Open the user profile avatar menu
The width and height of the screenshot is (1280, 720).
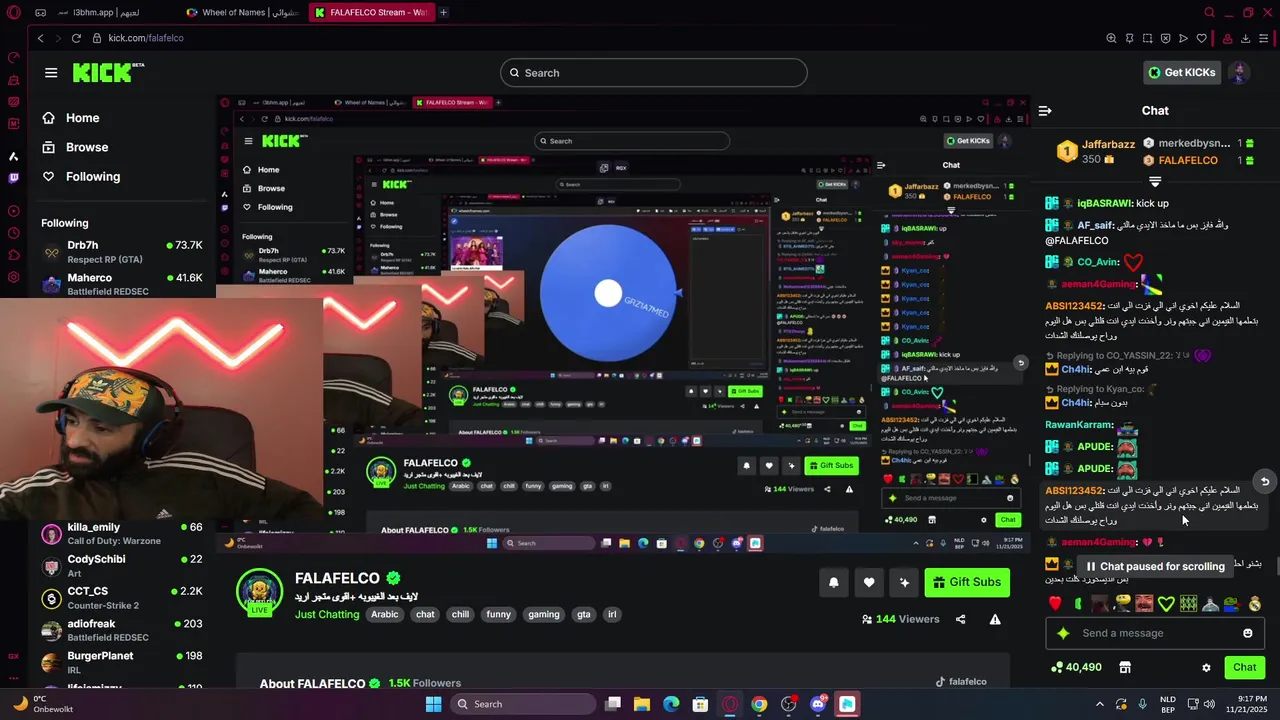point(1238,72)
